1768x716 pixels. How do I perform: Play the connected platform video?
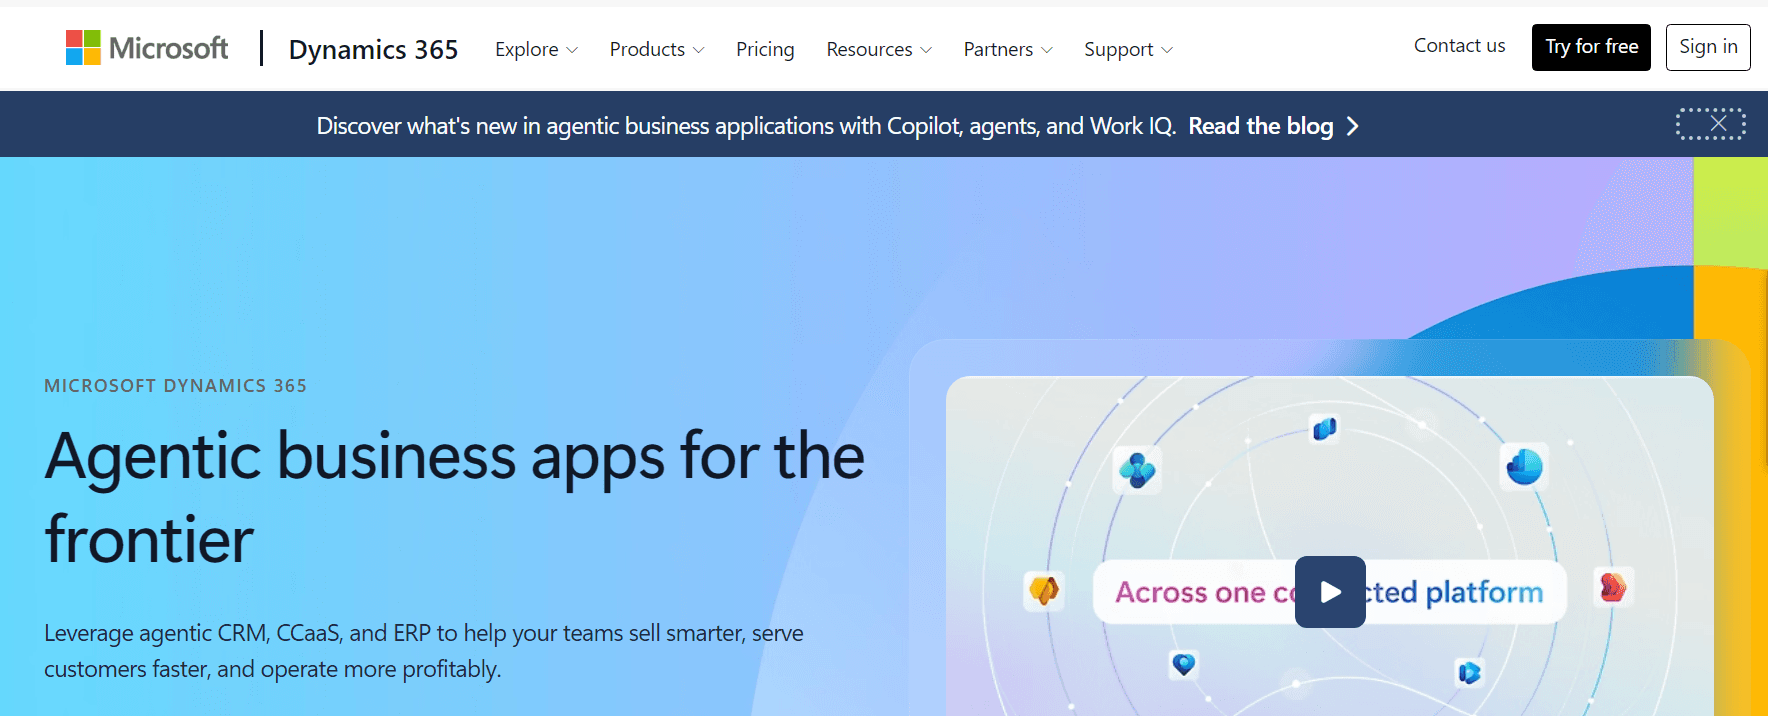1330,592
